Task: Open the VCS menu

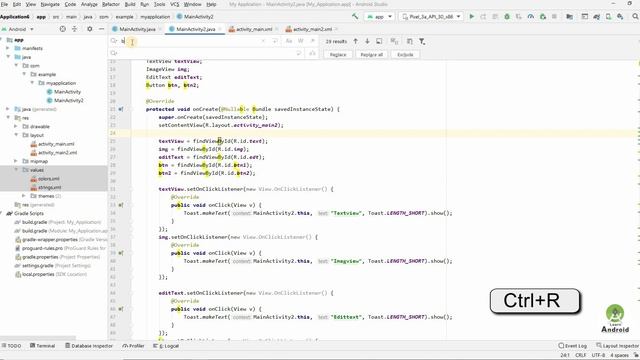Action: pos(175,4)
